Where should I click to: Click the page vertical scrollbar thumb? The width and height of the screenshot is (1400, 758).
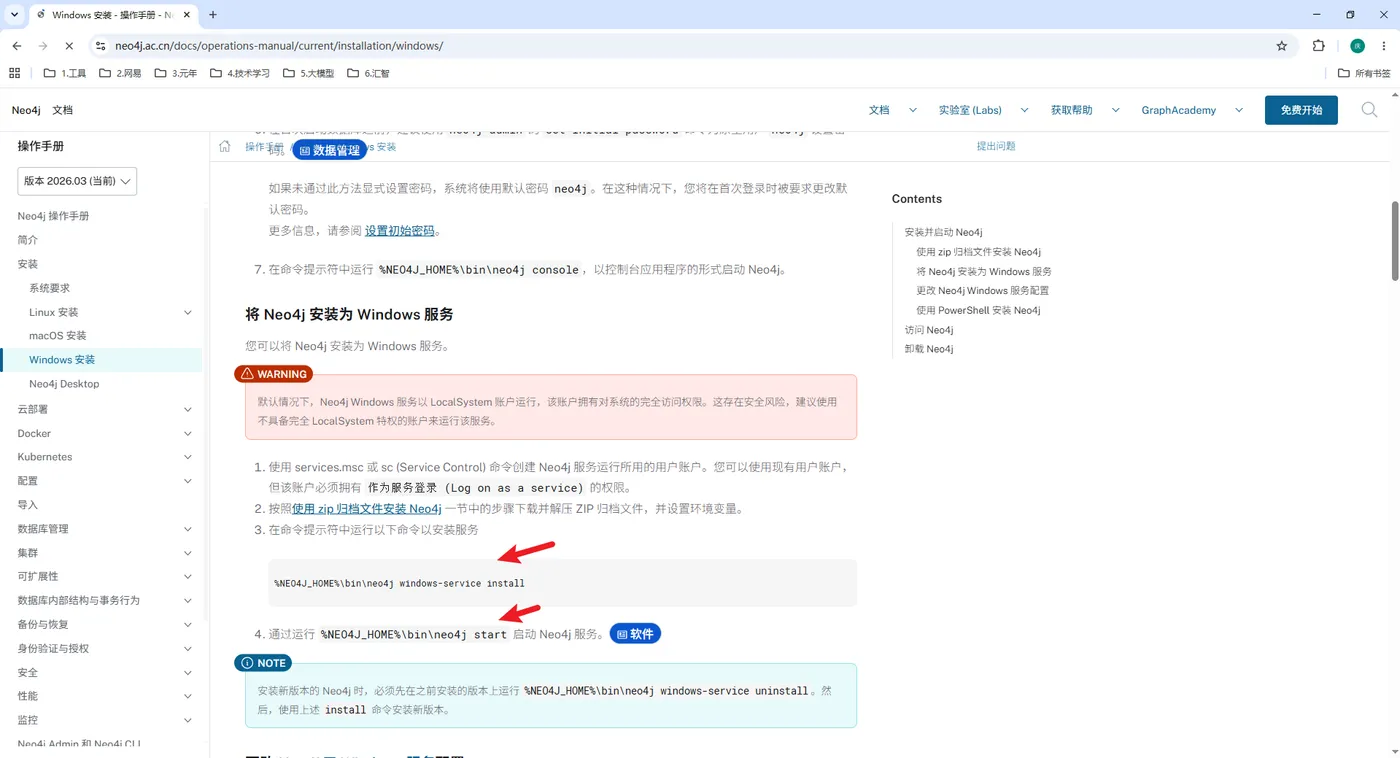1395,241
